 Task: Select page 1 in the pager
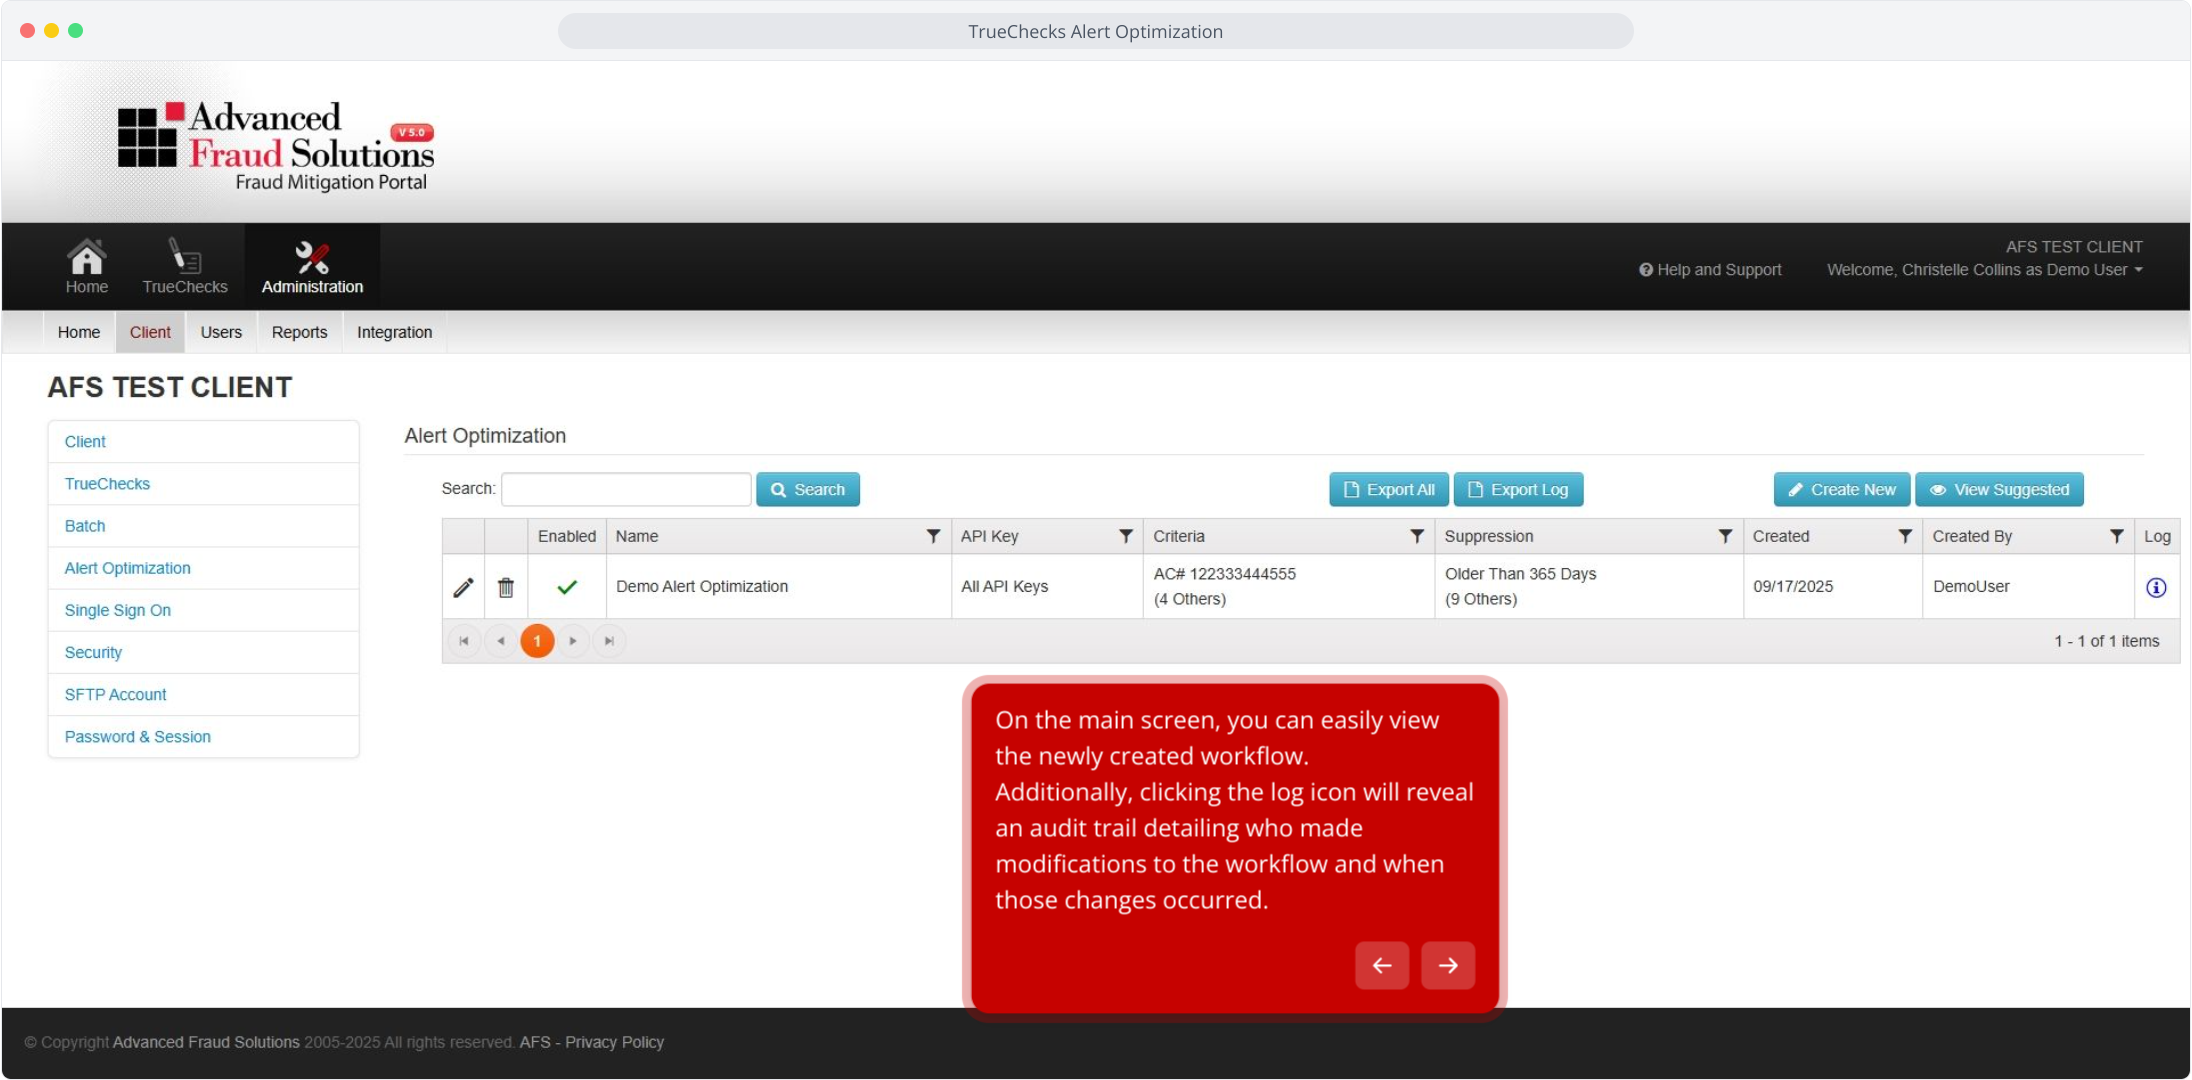point(537,641)
